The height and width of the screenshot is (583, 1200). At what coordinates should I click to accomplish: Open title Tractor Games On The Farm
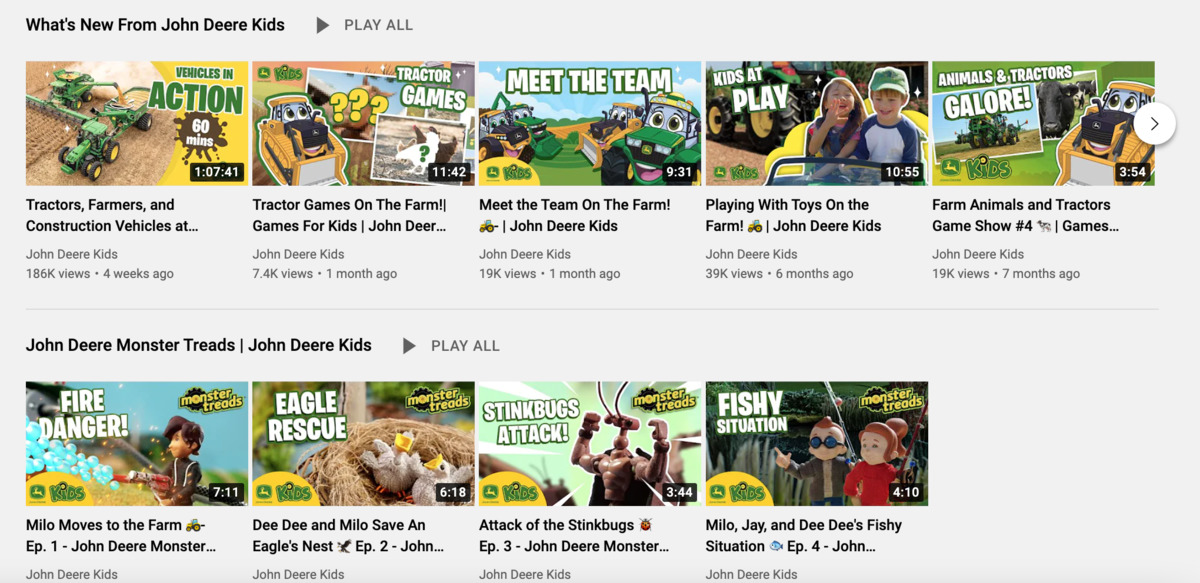pyautogui.click(x=350, y=215)
